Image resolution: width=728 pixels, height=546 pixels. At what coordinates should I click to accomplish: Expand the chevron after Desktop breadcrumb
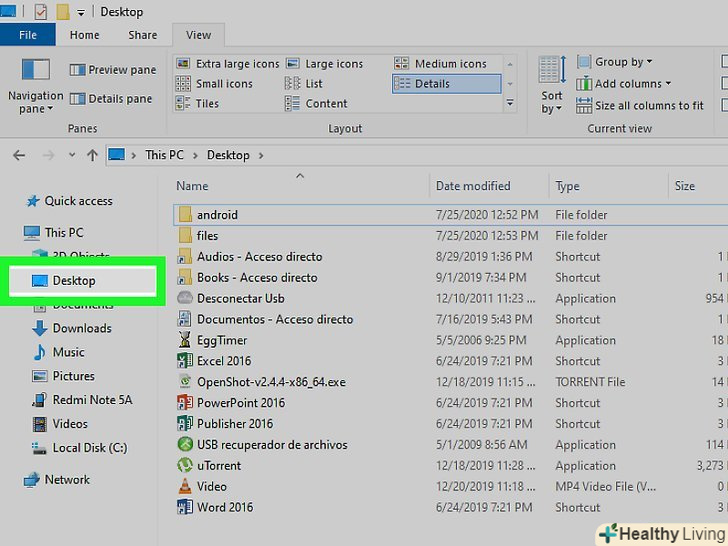click(x=261, y=156)
